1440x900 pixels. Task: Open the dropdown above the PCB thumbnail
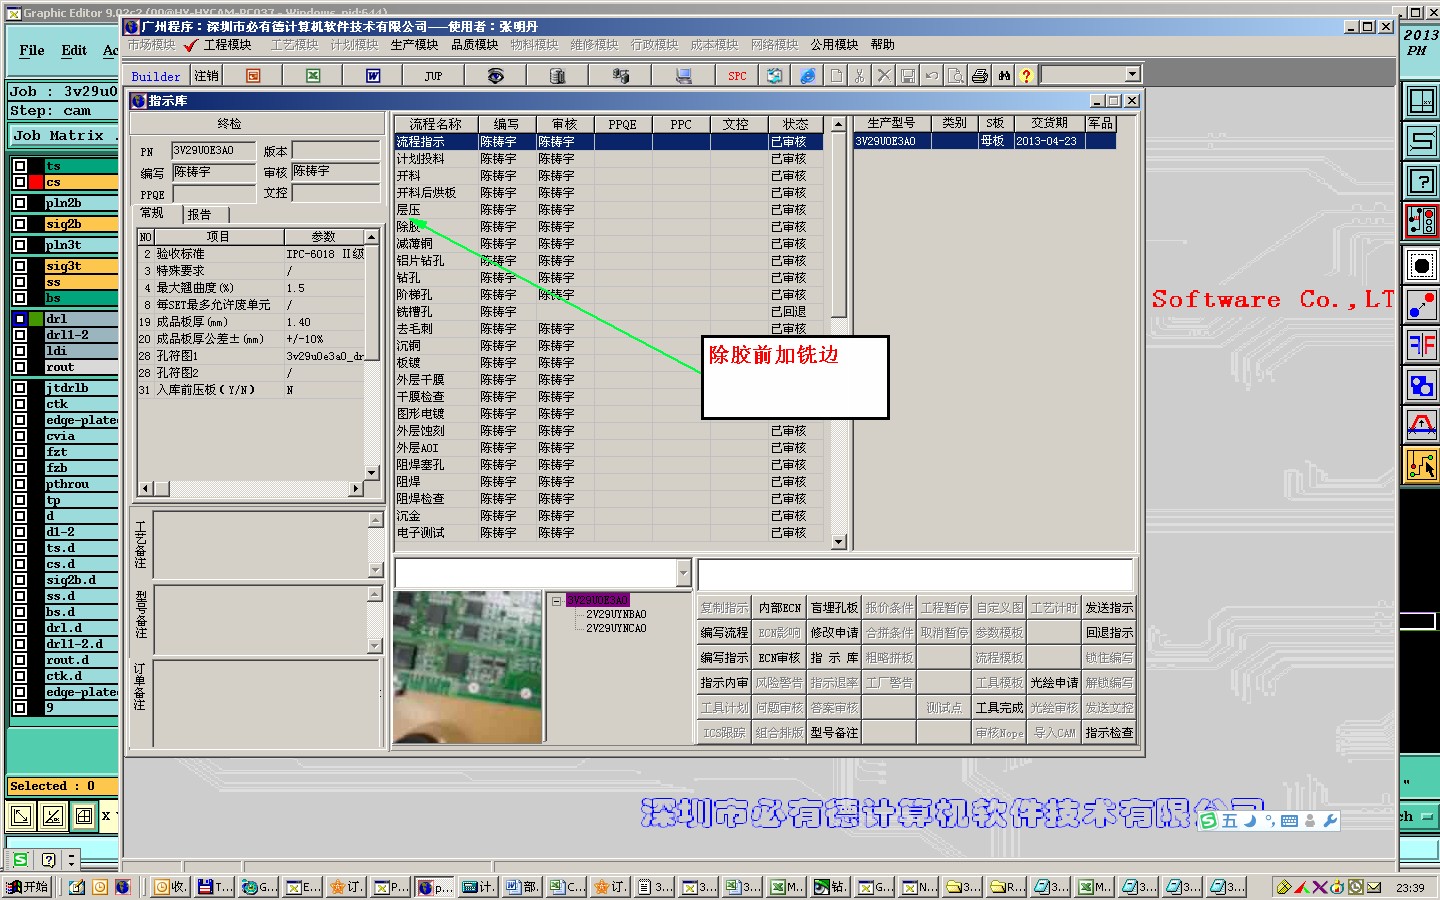tap(684, 573)
